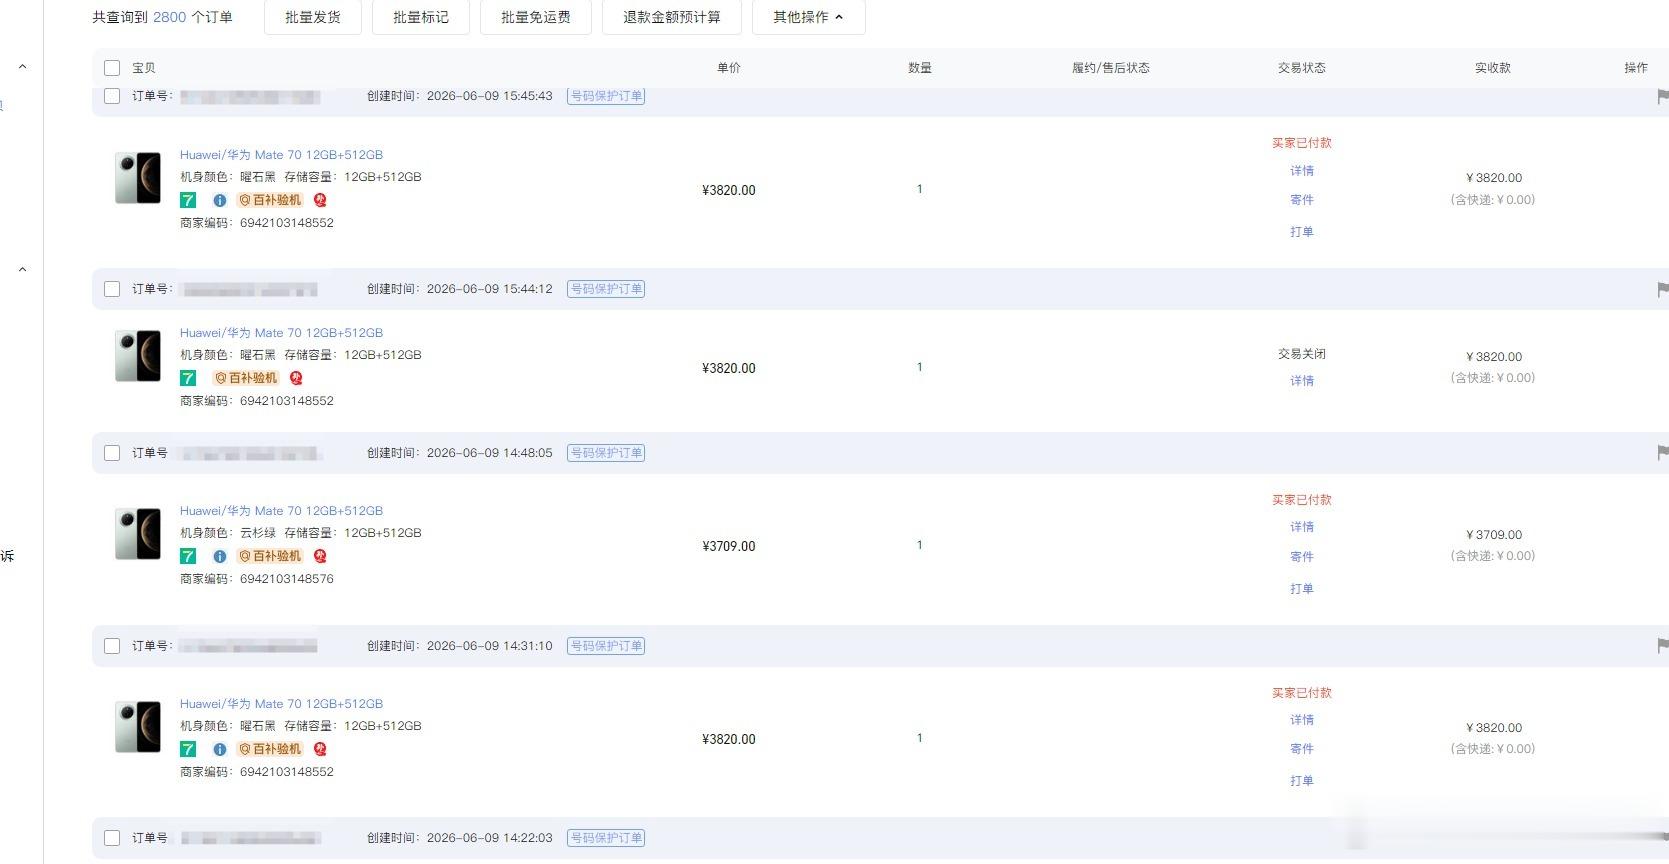Select the order created at 14:22:03
1669x864 pixels.
point(112,838)
